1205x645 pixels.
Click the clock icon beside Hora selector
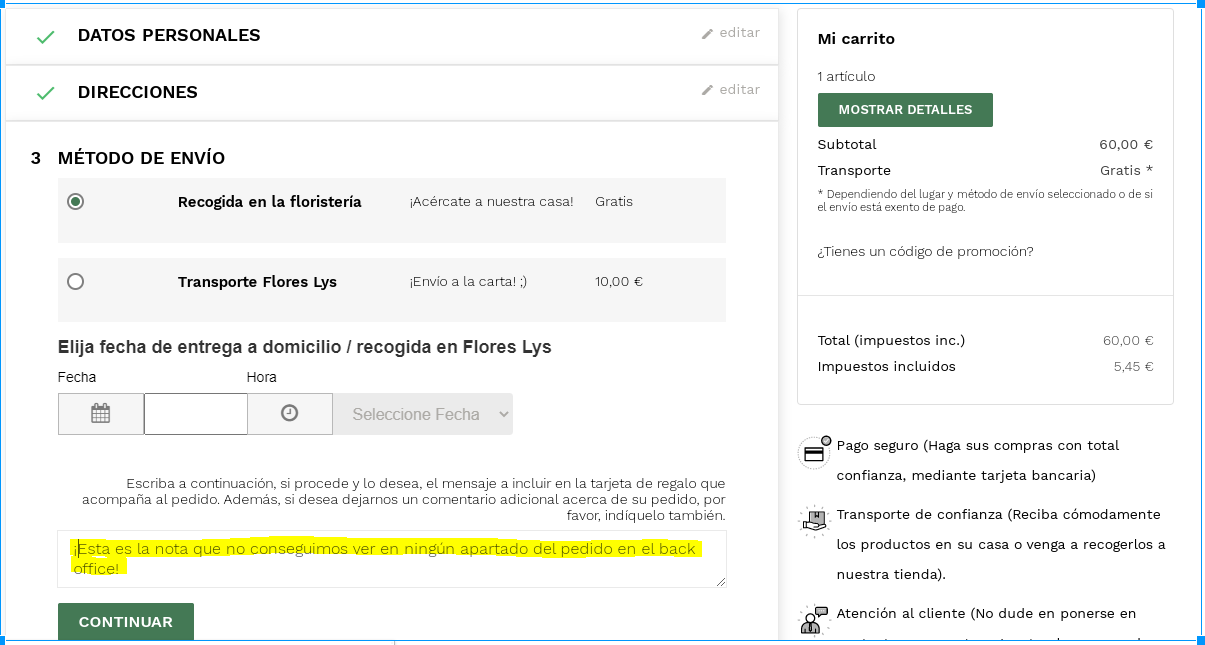click(290, 413)
